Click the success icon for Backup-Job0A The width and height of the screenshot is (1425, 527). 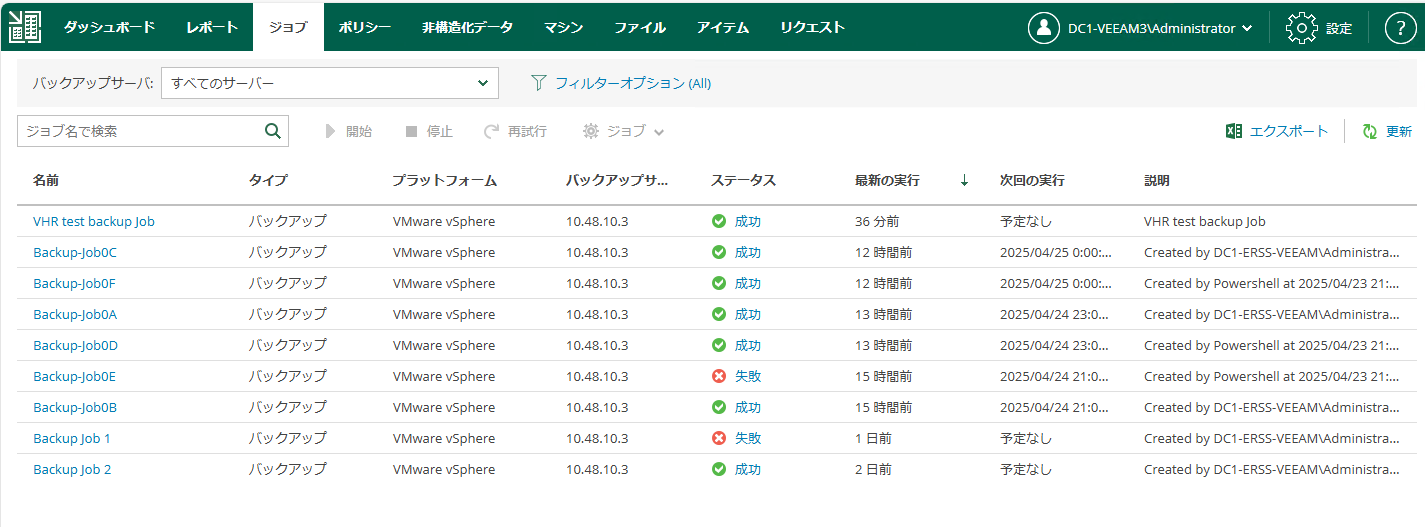coord(719,314)
